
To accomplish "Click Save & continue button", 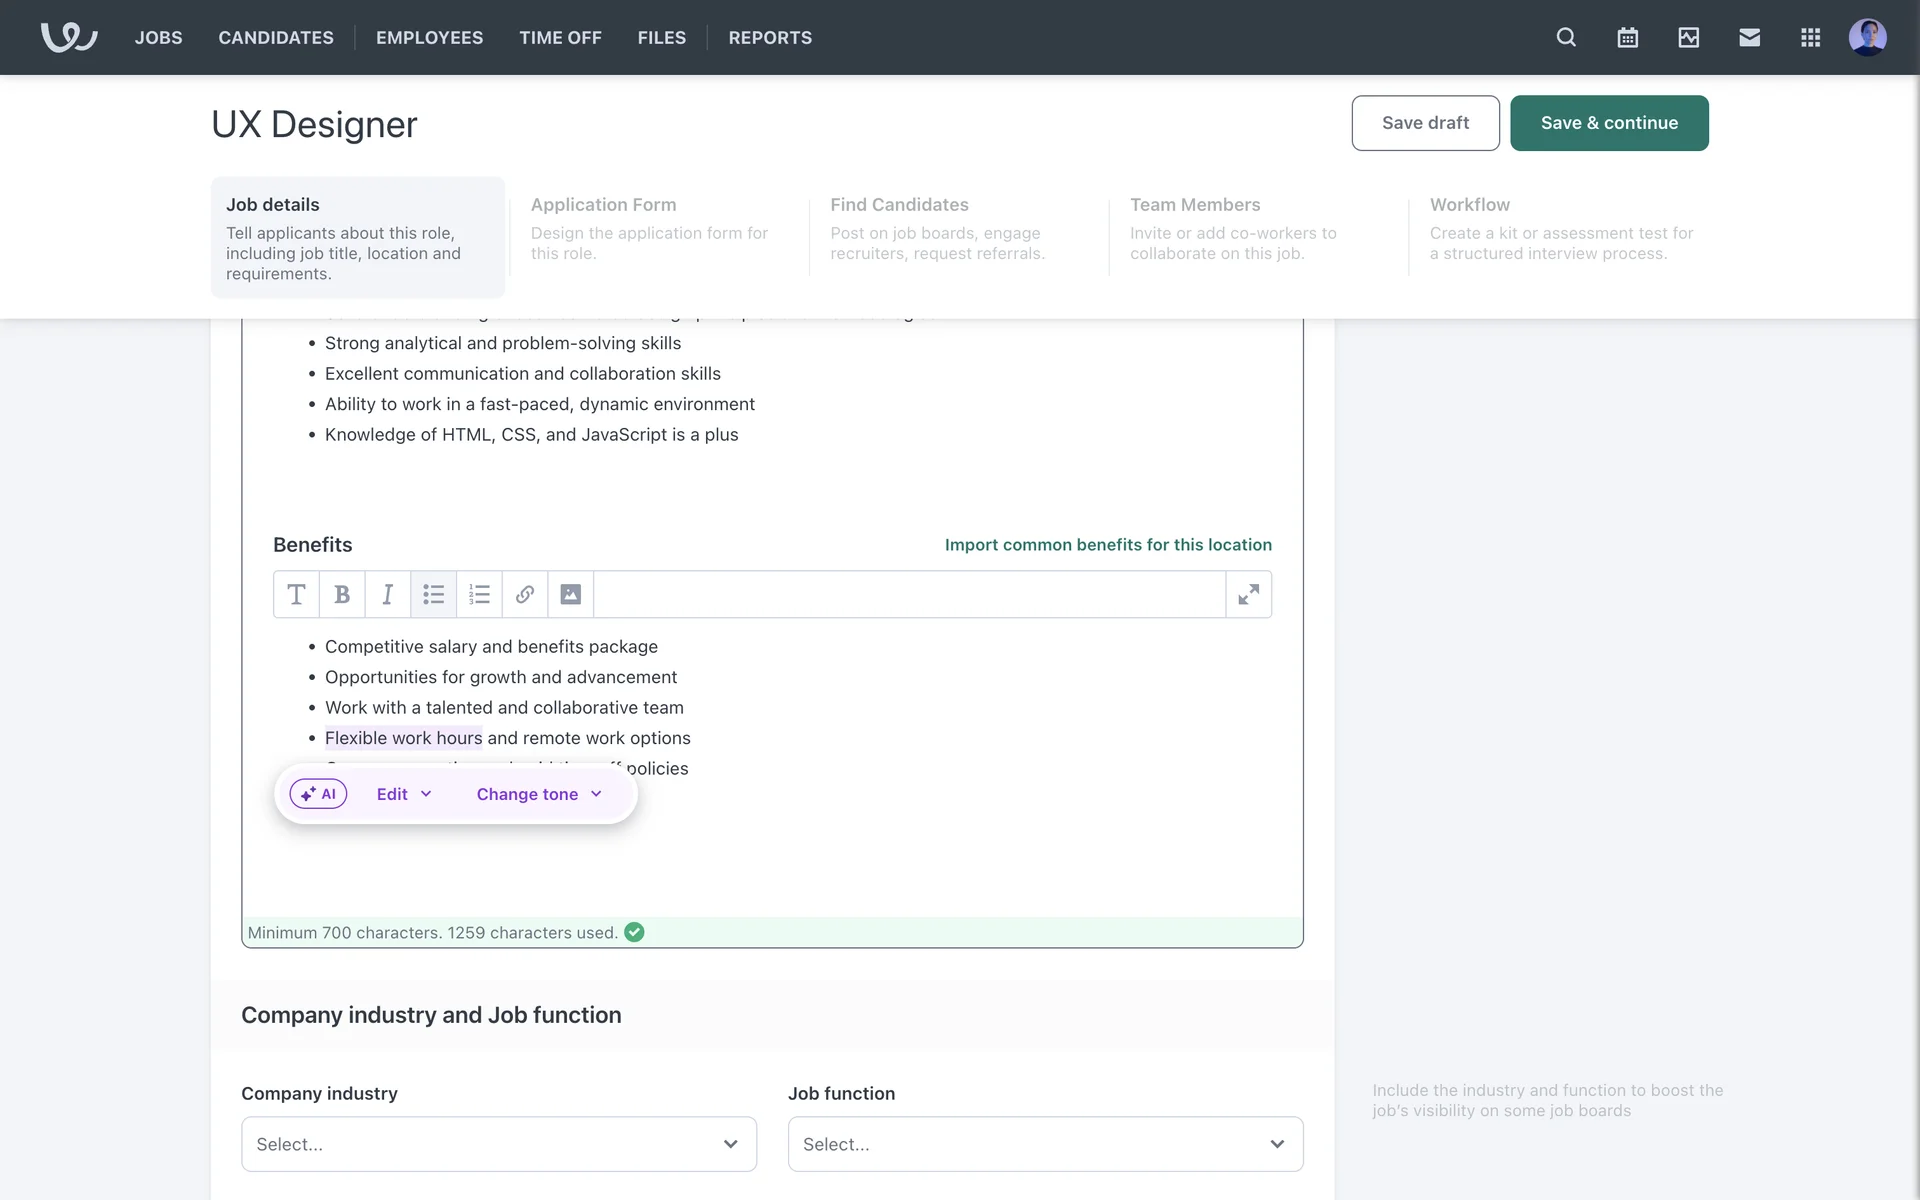I will tap(1609, 123).
